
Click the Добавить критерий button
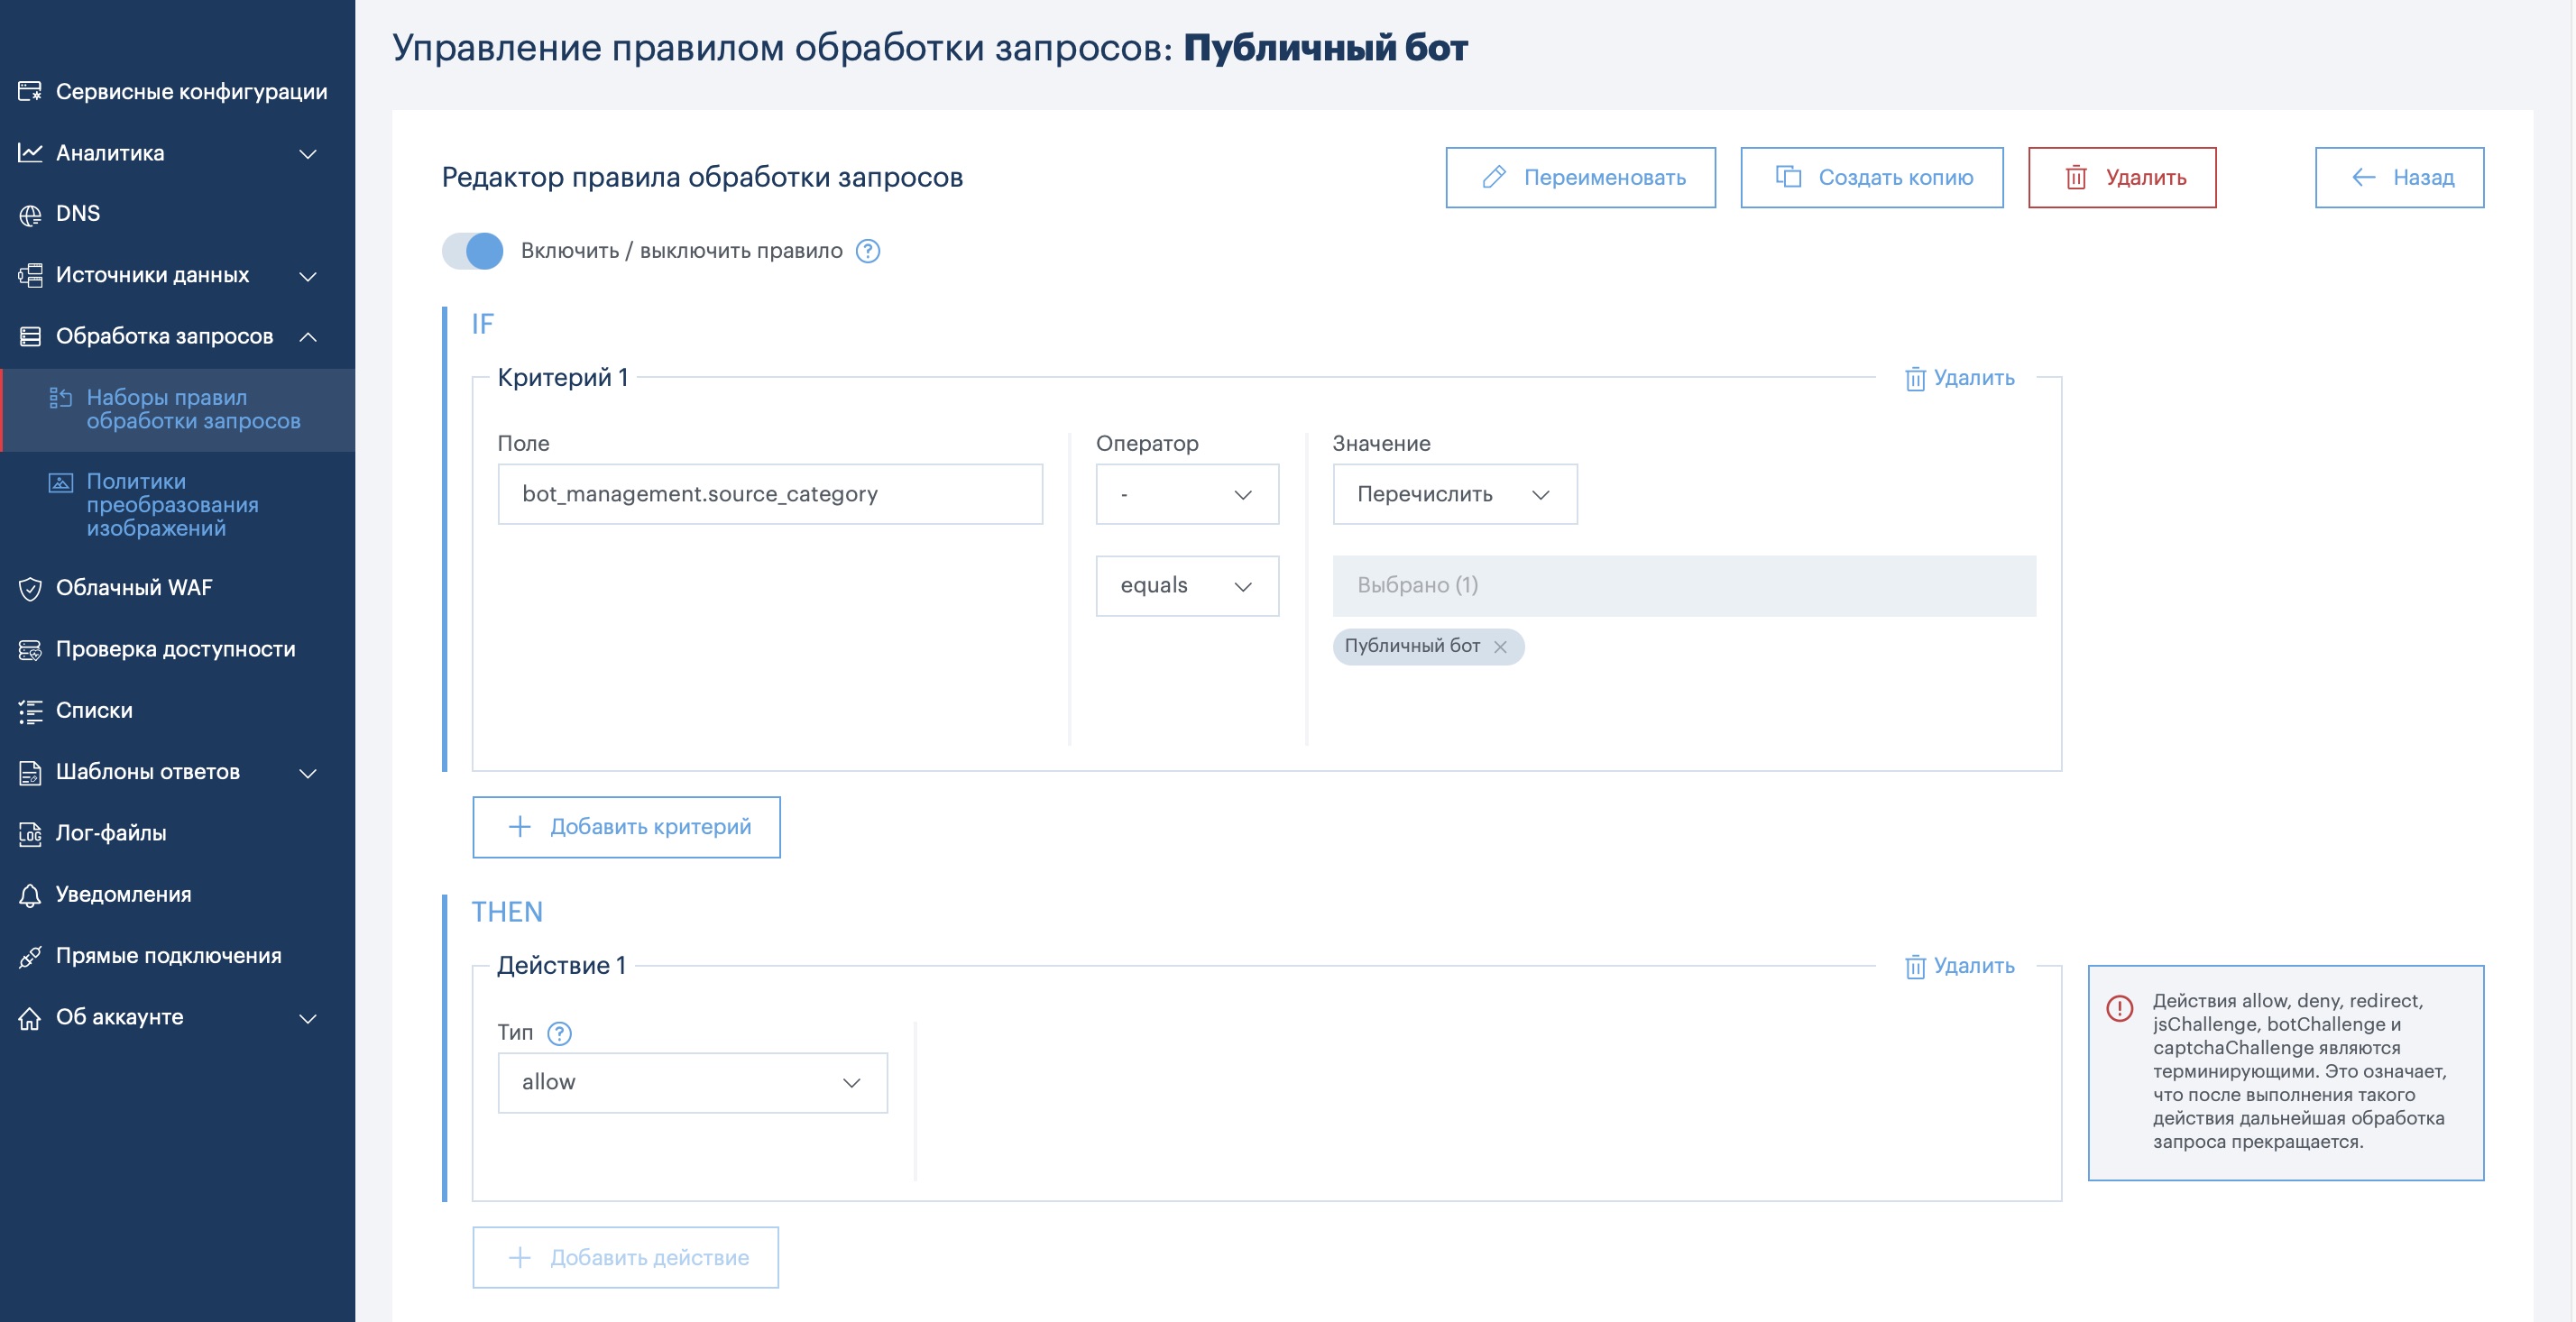[x=626, y=827]
